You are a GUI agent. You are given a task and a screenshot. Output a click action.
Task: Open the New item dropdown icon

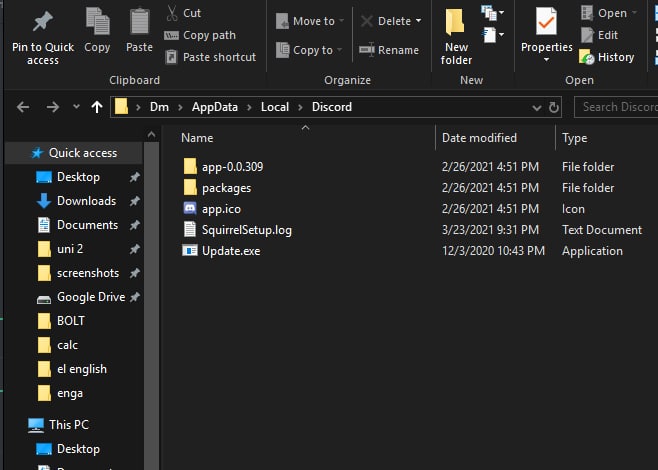pos(493,13)
